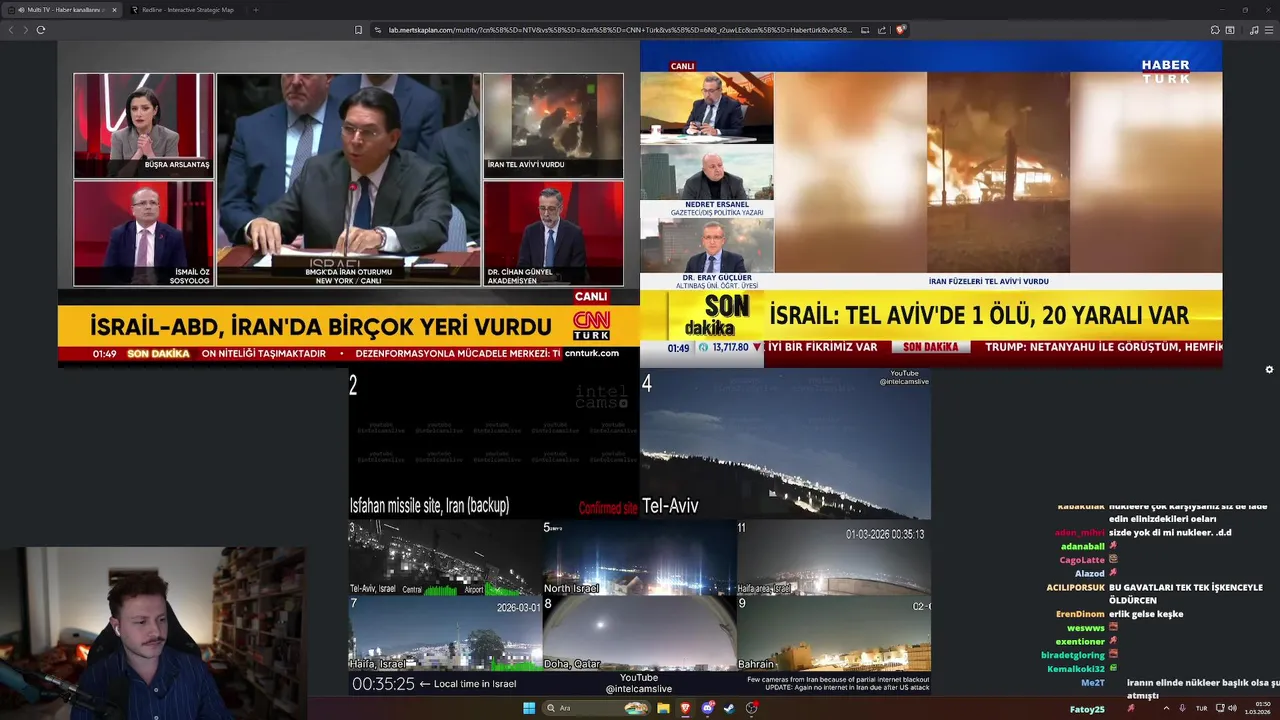Open Brave browser from the taskbar
Viewport: 1280px width, 720px height.
pos(686,708)
